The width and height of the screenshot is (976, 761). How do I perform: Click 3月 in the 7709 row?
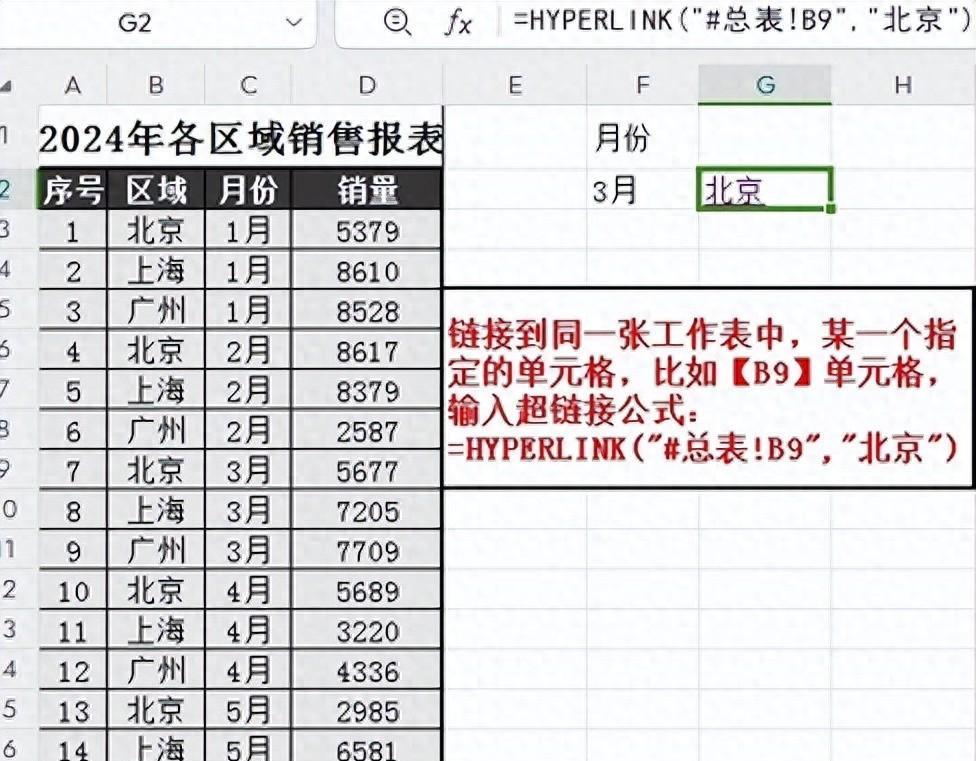click(x=248, y=551)
